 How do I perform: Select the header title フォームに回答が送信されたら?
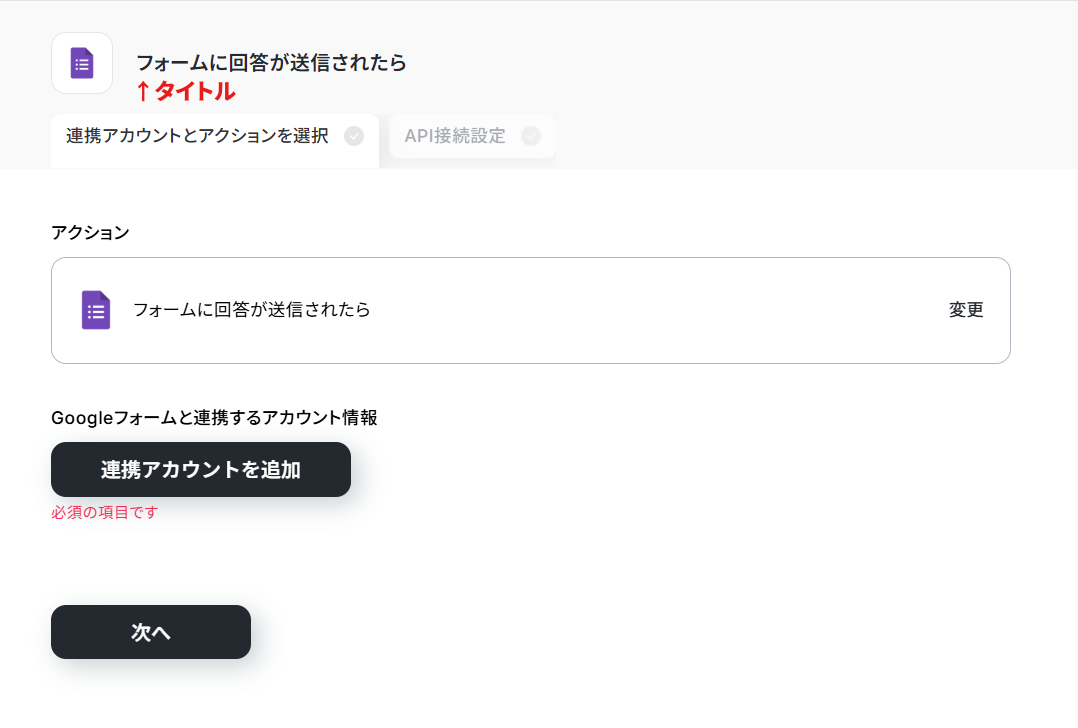272,63
